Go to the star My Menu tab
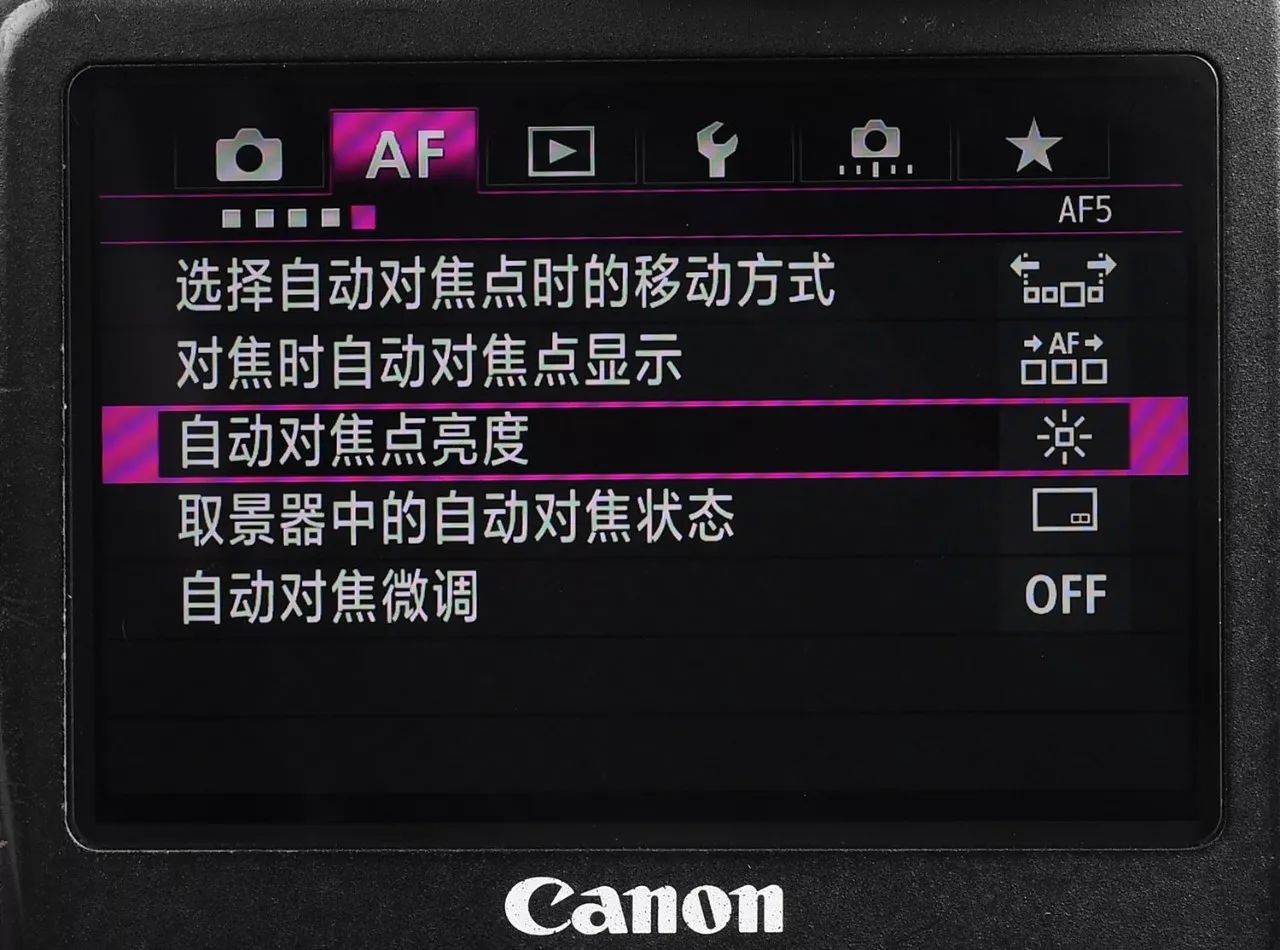1280x950 pixels. (1033, 150)
